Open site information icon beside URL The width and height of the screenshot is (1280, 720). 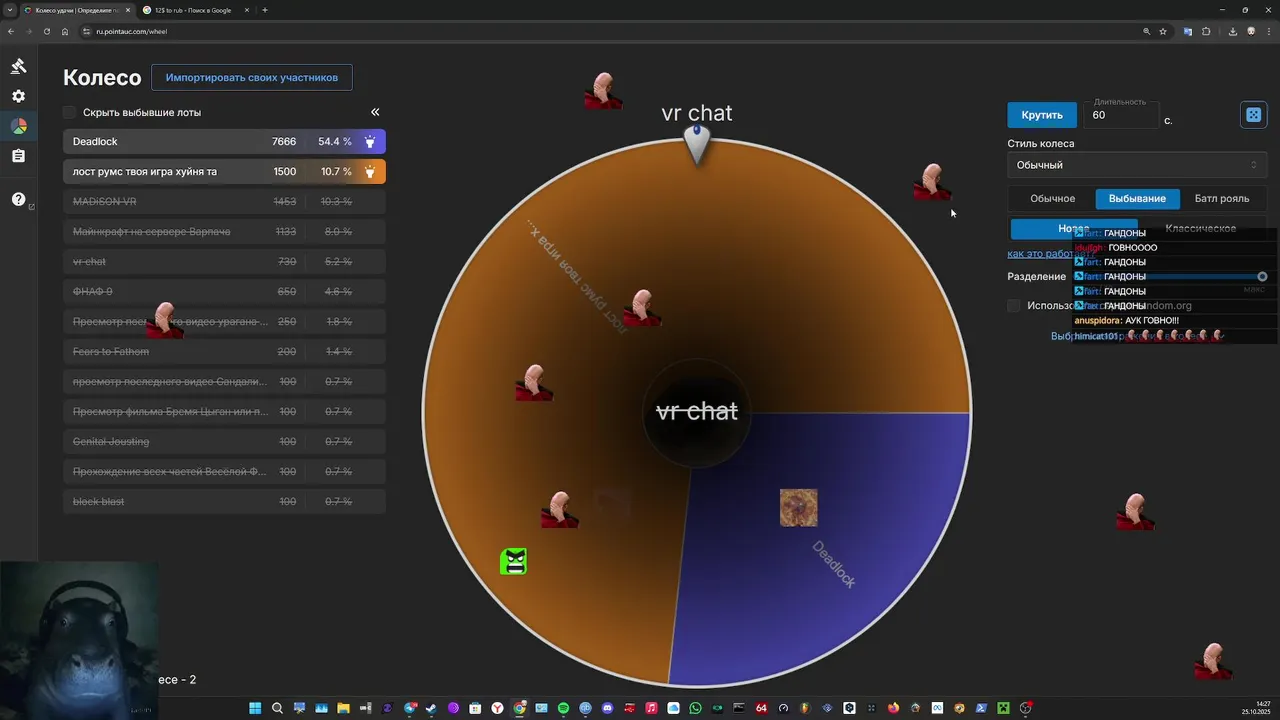(x=87, y=31)
